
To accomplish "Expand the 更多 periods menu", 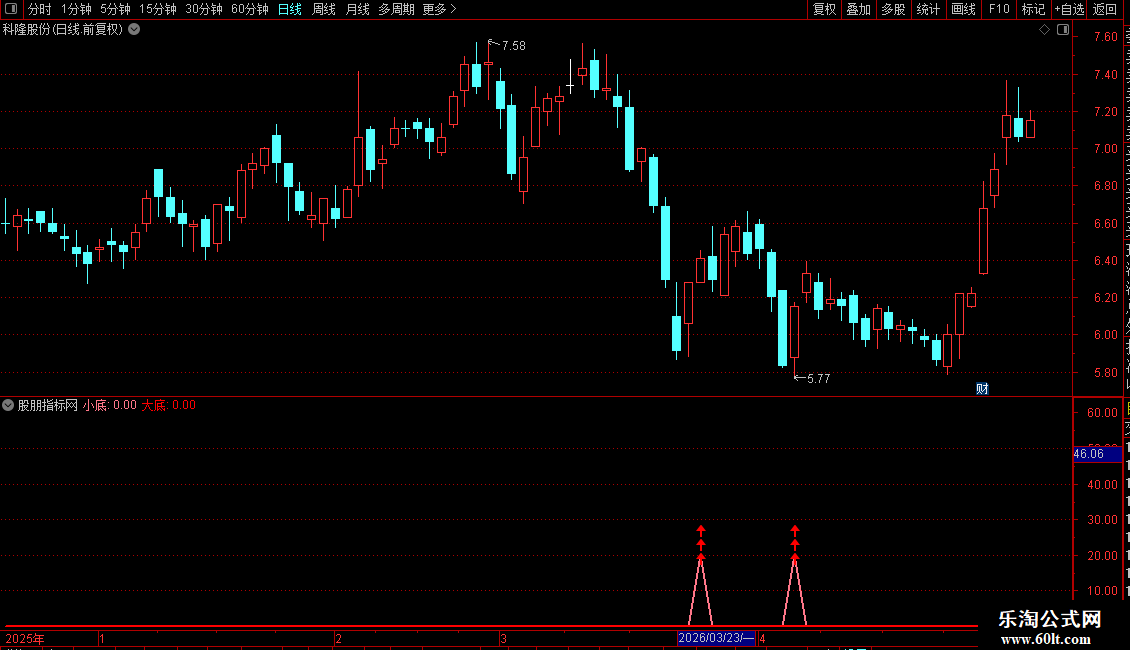I will point(439,9).
